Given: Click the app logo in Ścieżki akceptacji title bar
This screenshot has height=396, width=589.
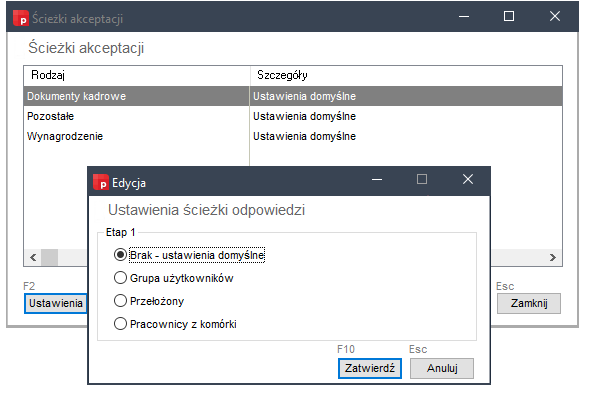Looking at the screenshot, I should point(21,18).
